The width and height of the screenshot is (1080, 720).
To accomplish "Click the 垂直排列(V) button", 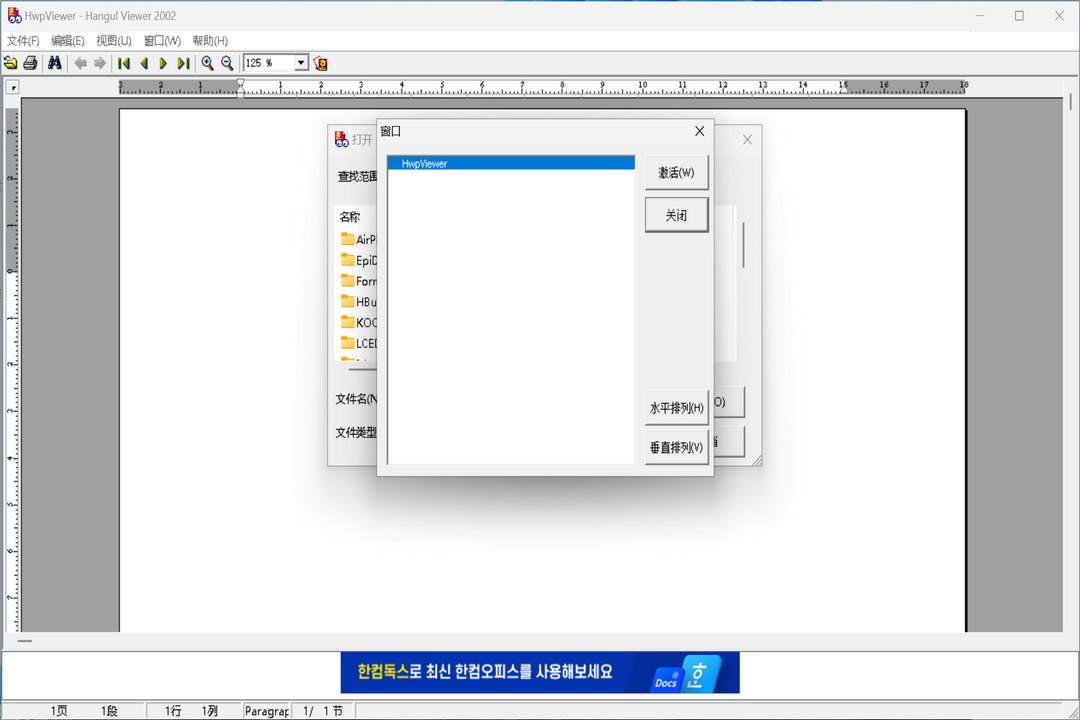I will 676,447.
